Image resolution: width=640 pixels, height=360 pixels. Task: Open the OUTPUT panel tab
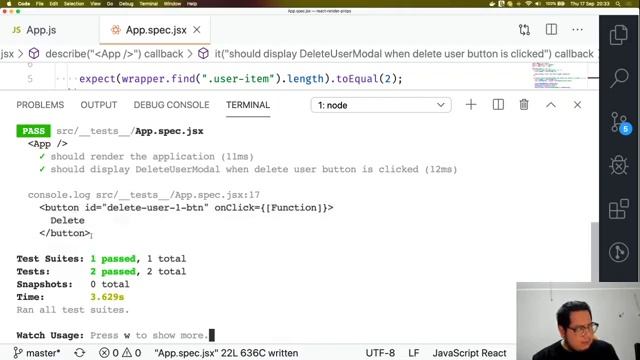[99, 105]
